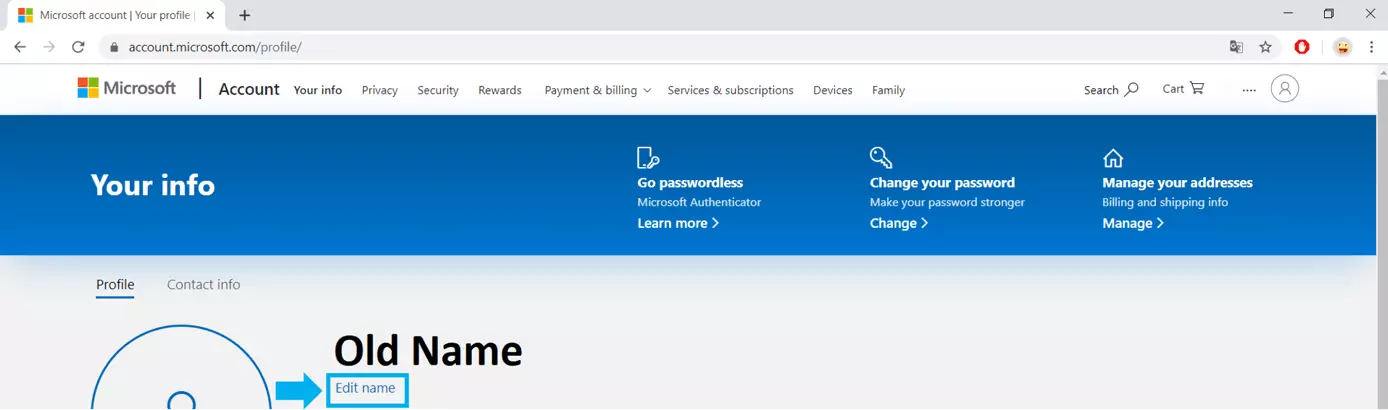Open a new browser tab
The image size is (1388, 410).
(244, 15)
